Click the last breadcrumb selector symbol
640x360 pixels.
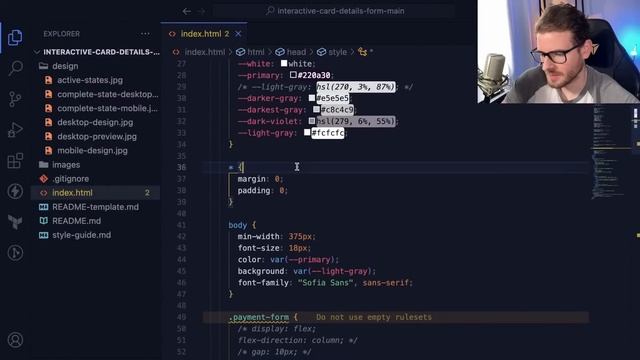(365, 52)
